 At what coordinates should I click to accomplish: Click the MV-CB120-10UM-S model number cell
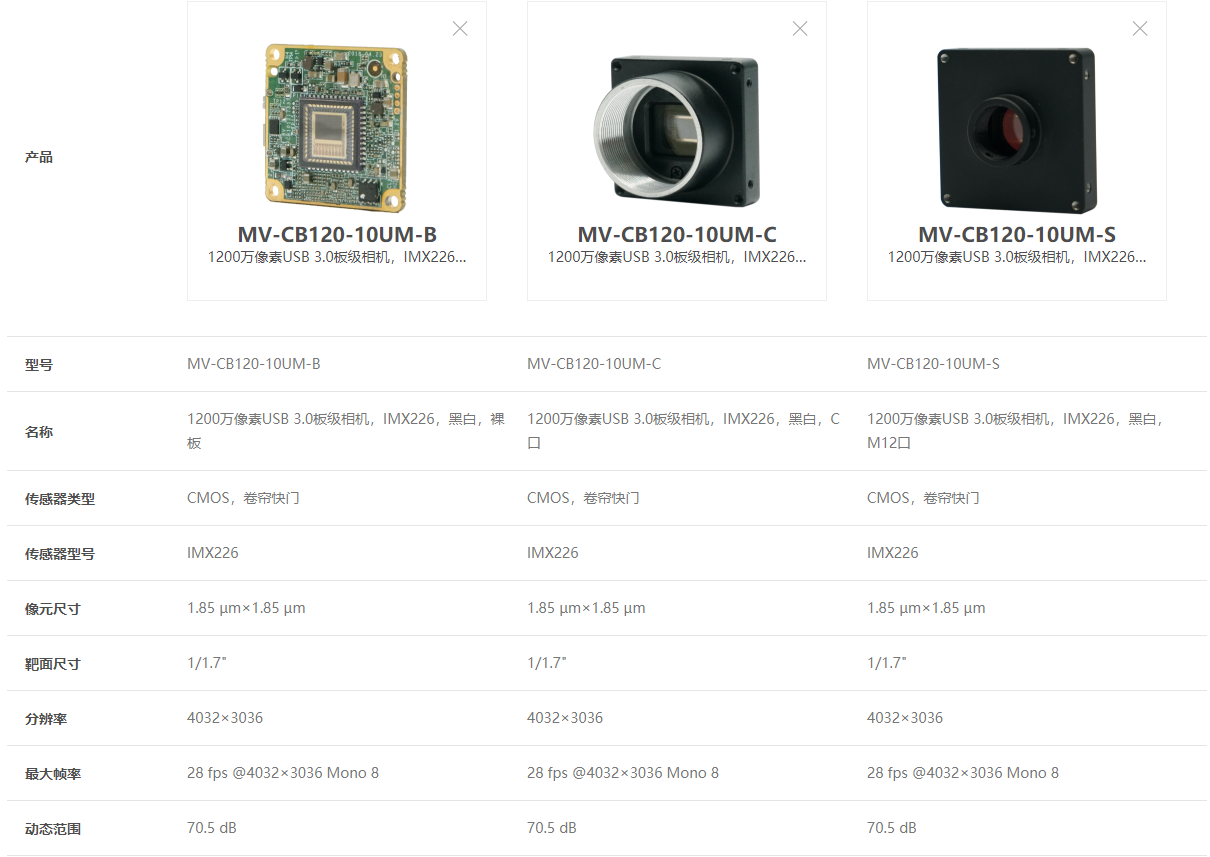click(933, 364)
